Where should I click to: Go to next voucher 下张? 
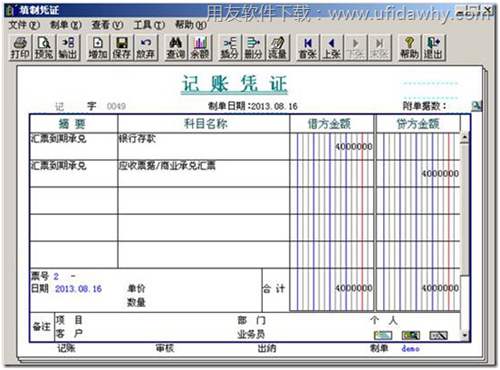(355, 48)
